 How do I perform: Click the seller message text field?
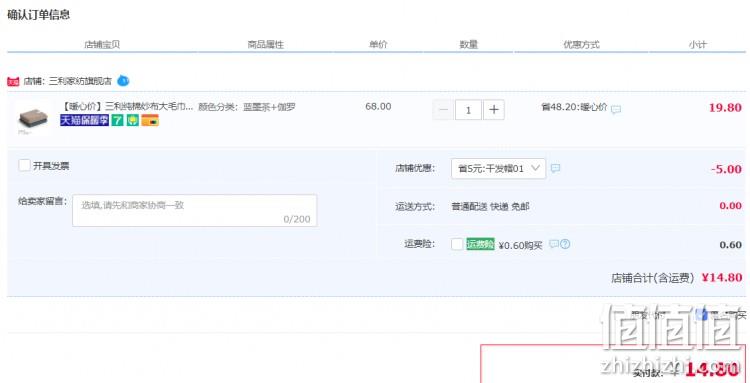click(x=195, y=210)
